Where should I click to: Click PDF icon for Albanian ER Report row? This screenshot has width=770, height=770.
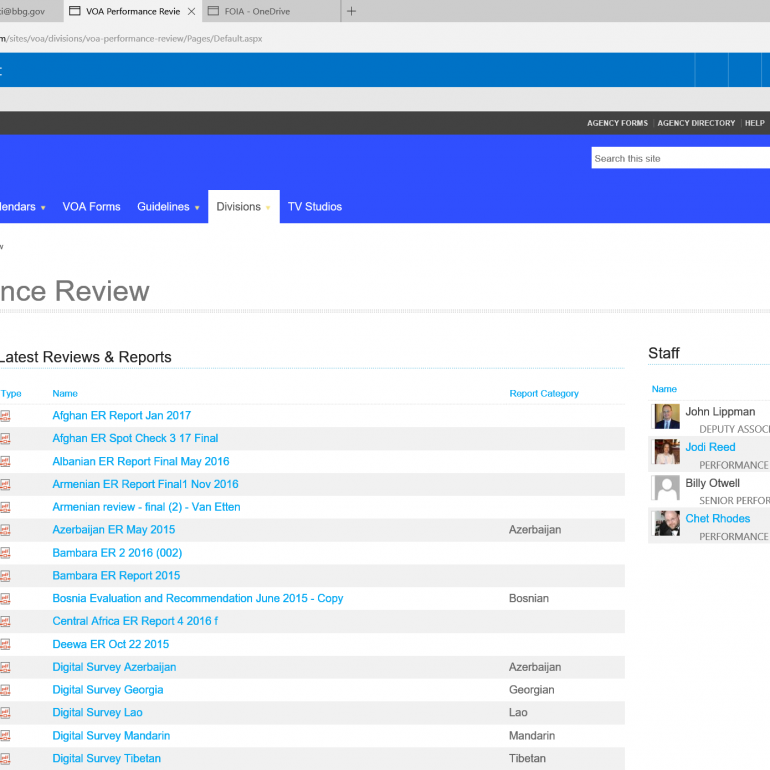click(x=5, y=462)
